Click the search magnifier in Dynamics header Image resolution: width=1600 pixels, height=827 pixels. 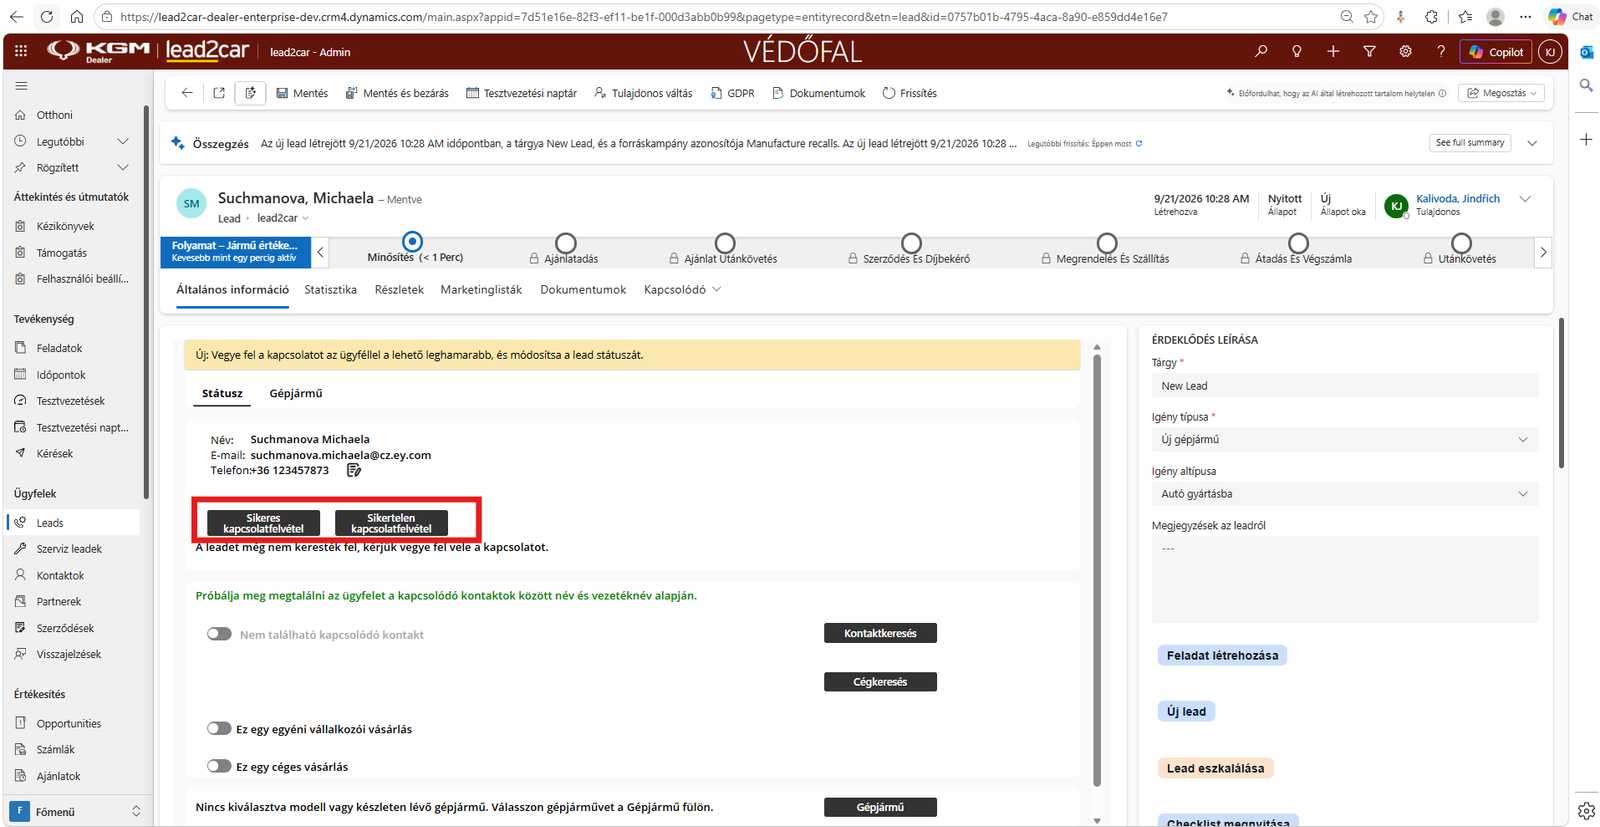(x=1261, y=51)
